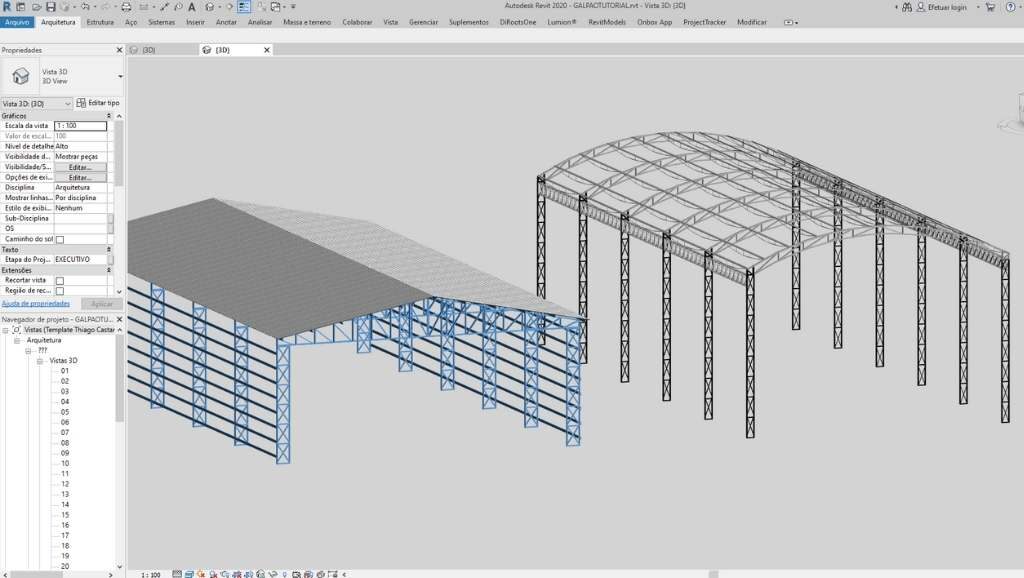The width and height of the screenshot is (1024, 578).
Task: Check the Região de recorte checkbox
Action: (60, 291)
